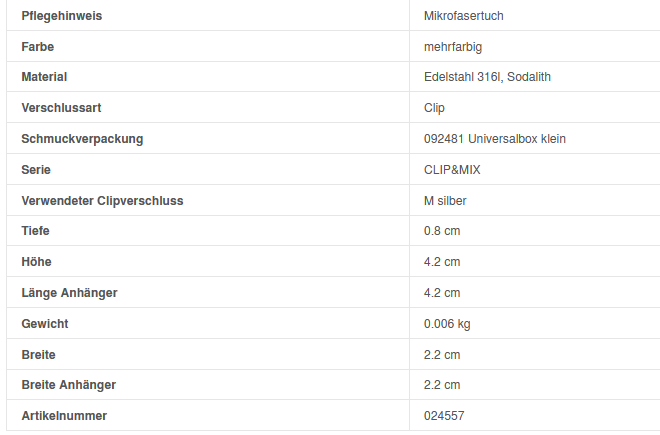The width and height of the screenshot is (660, 435).
Task: Select the 0.8 cm depth value
Action: 442,231
